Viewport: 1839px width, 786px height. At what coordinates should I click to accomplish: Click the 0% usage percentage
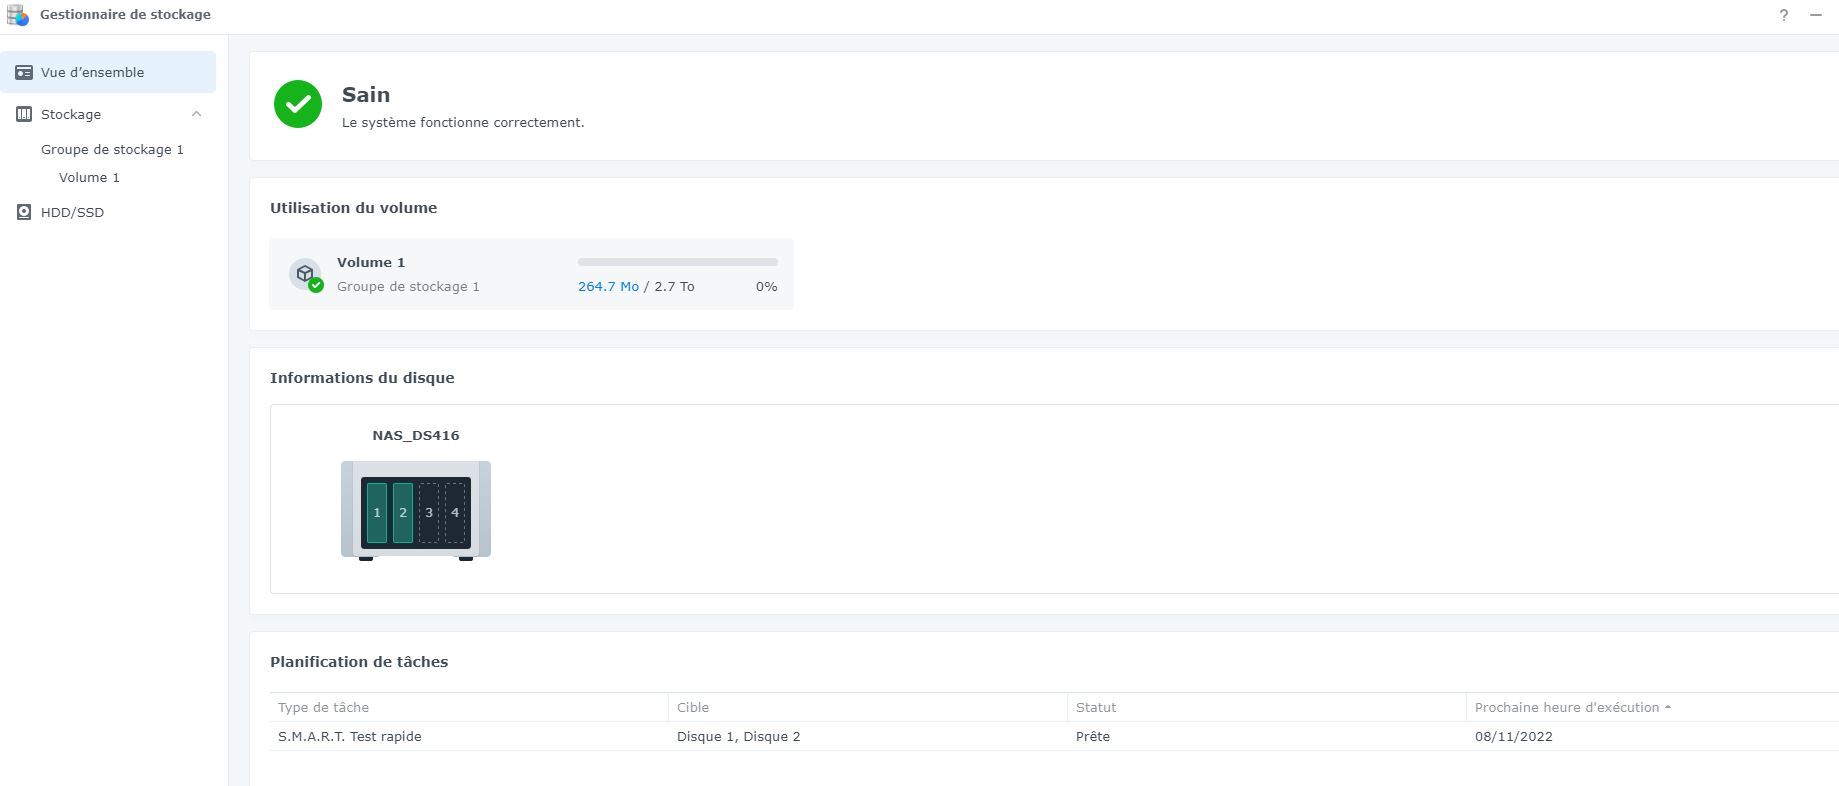click(767, 286)
